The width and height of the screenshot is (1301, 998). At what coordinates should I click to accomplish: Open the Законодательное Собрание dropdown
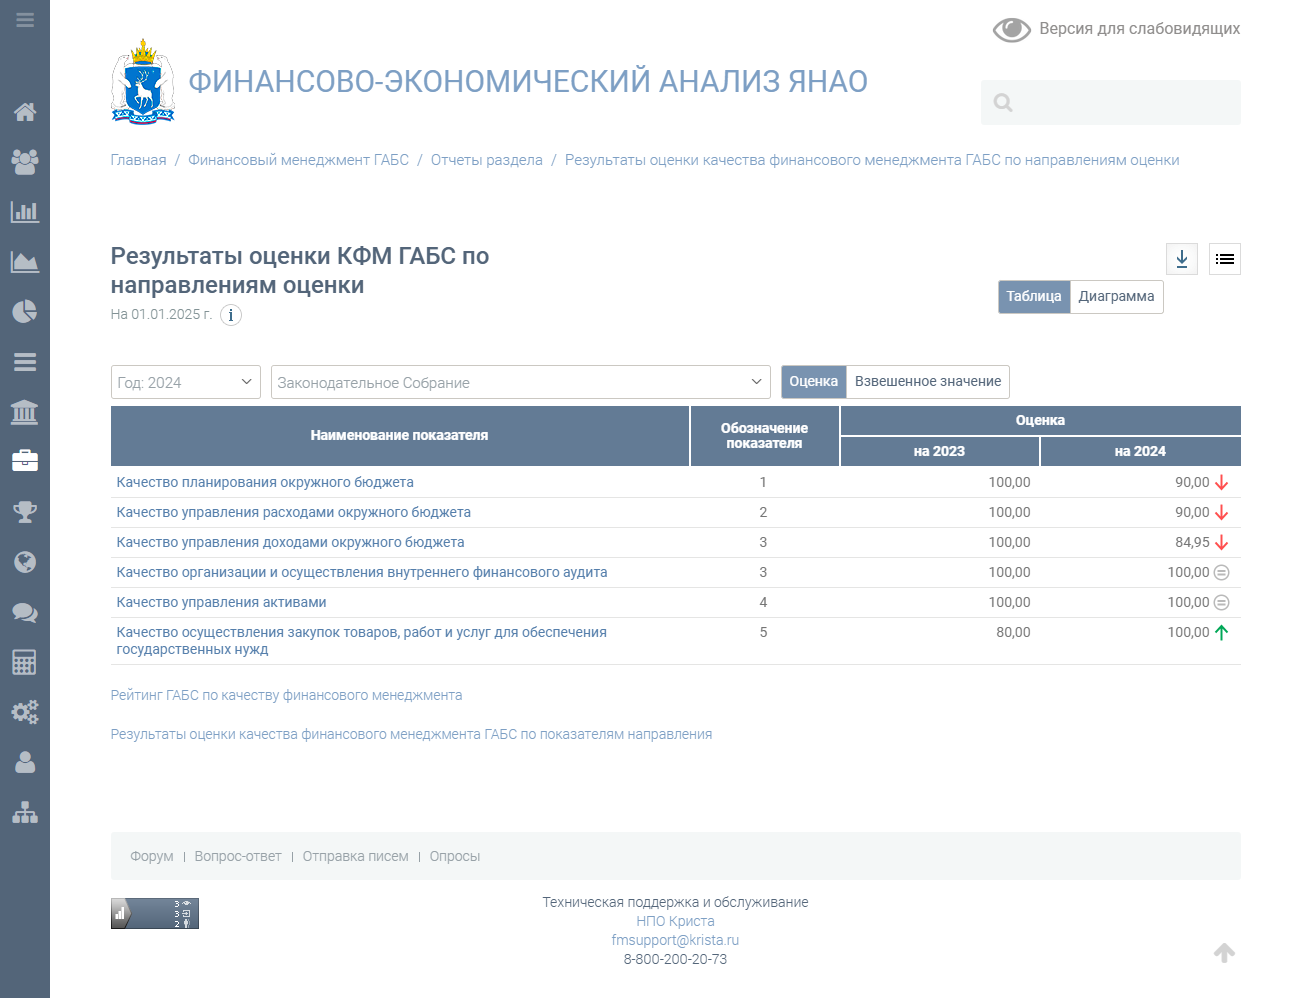click(520, 382)
